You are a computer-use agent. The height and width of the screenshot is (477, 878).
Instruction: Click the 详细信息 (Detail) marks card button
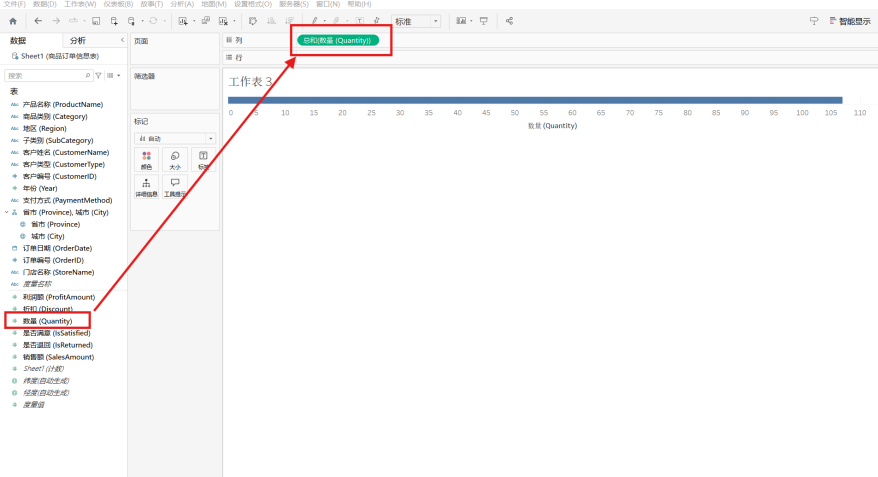(147, 188)
